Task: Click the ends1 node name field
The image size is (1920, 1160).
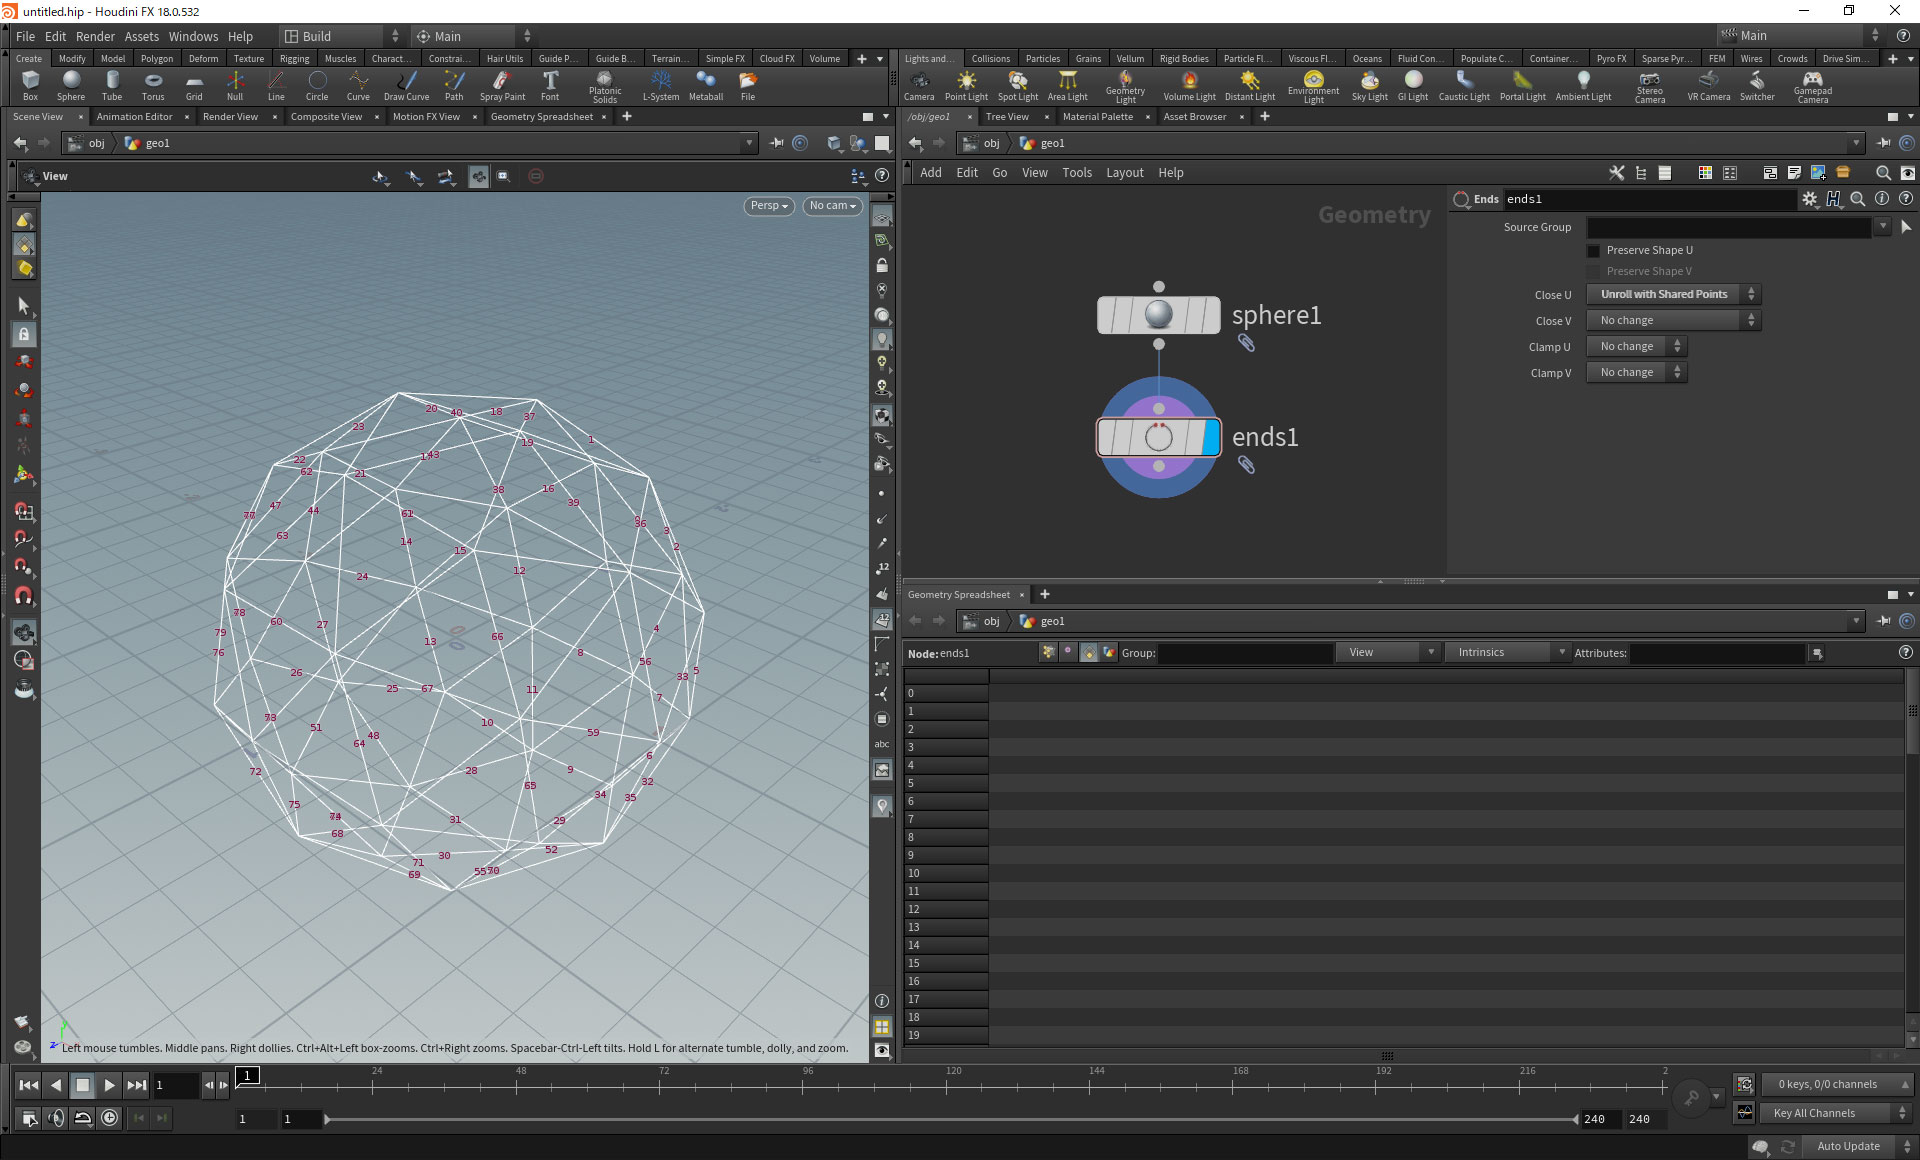Action: [x=1649, y=199]
